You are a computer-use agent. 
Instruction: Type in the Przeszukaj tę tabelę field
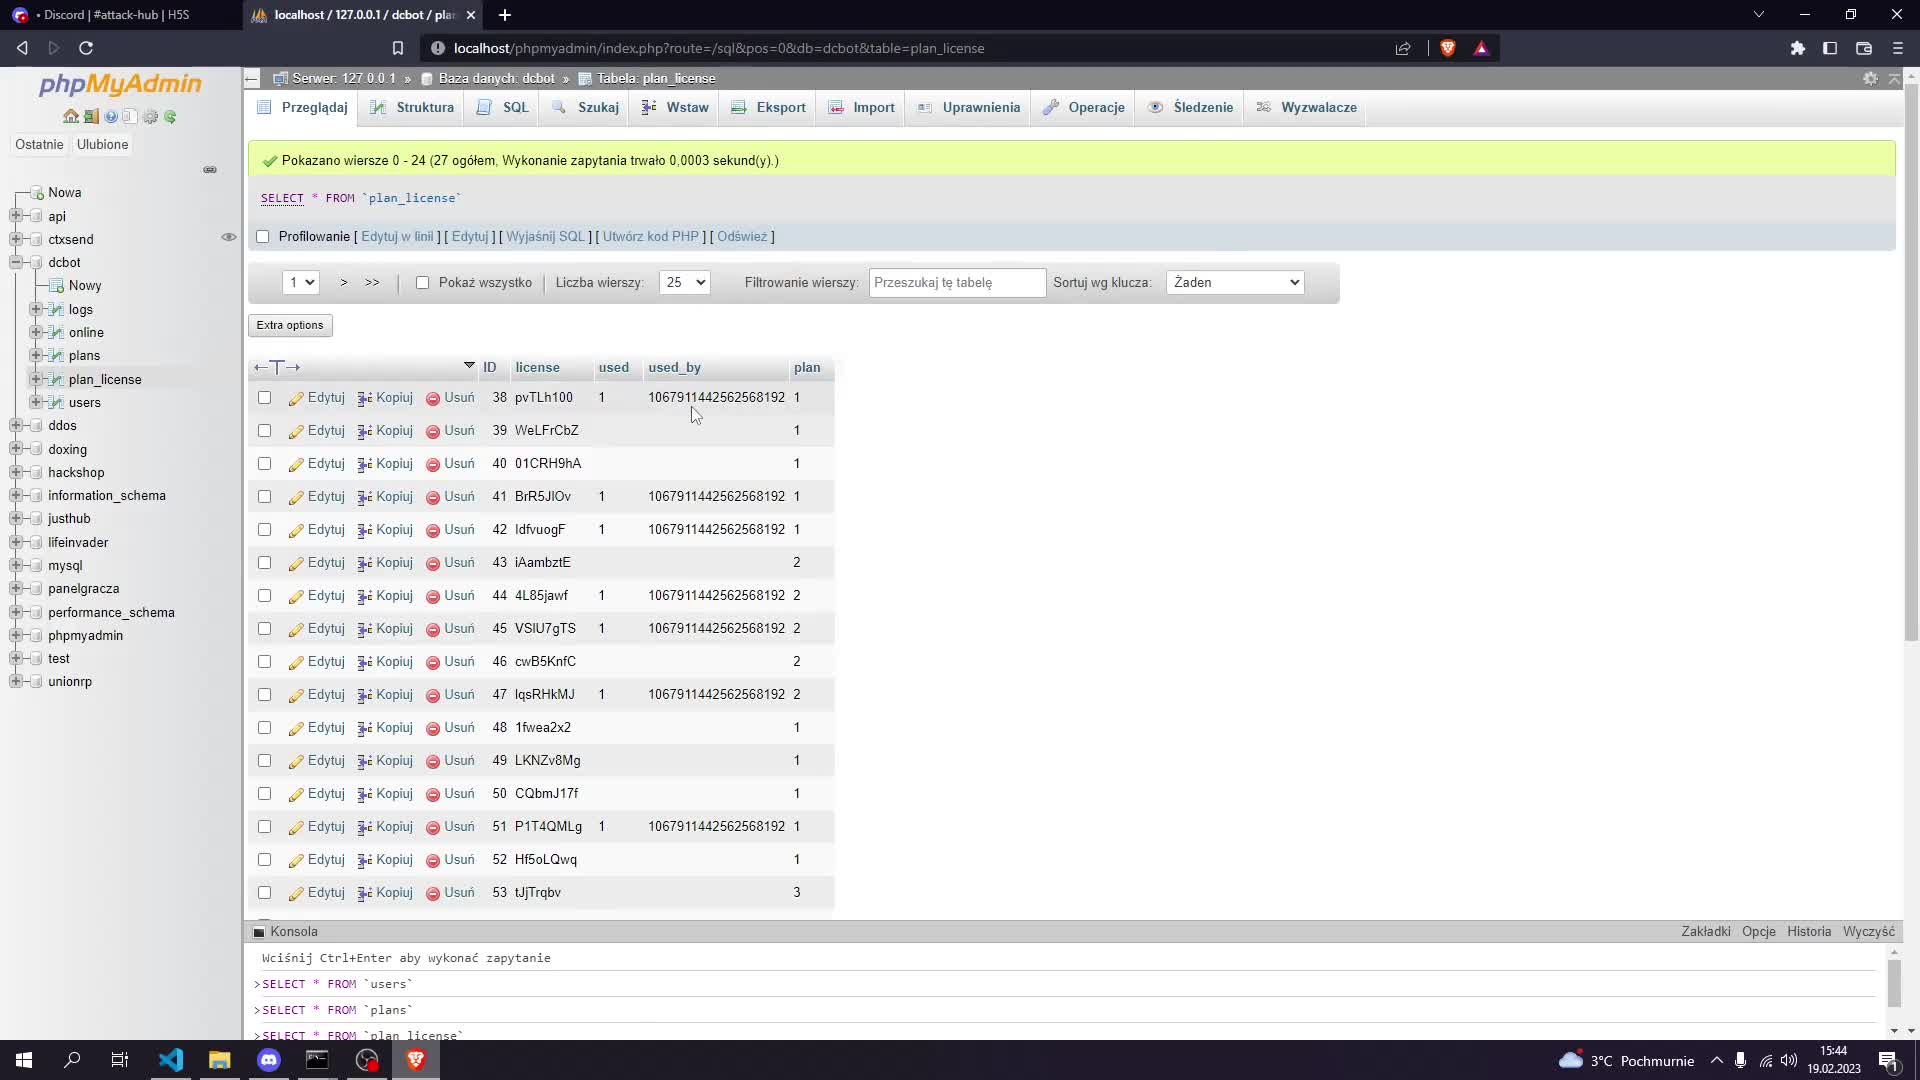click(956, 283)
